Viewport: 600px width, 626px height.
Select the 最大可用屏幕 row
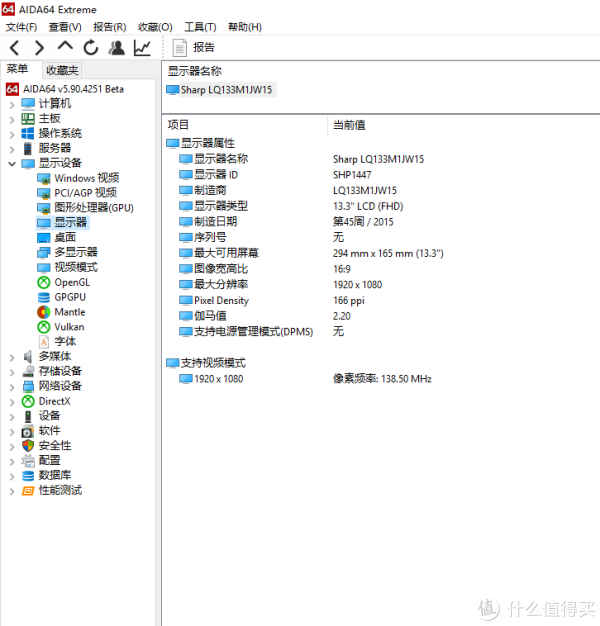click(x=311, y=253)
